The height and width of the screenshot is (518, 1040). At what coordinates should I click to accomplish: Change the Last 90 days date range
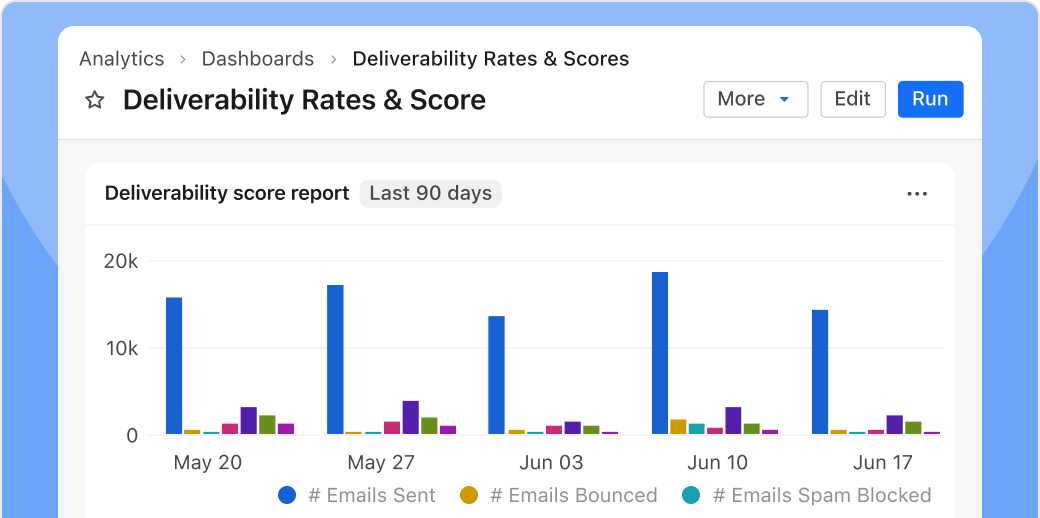point(430,194)
